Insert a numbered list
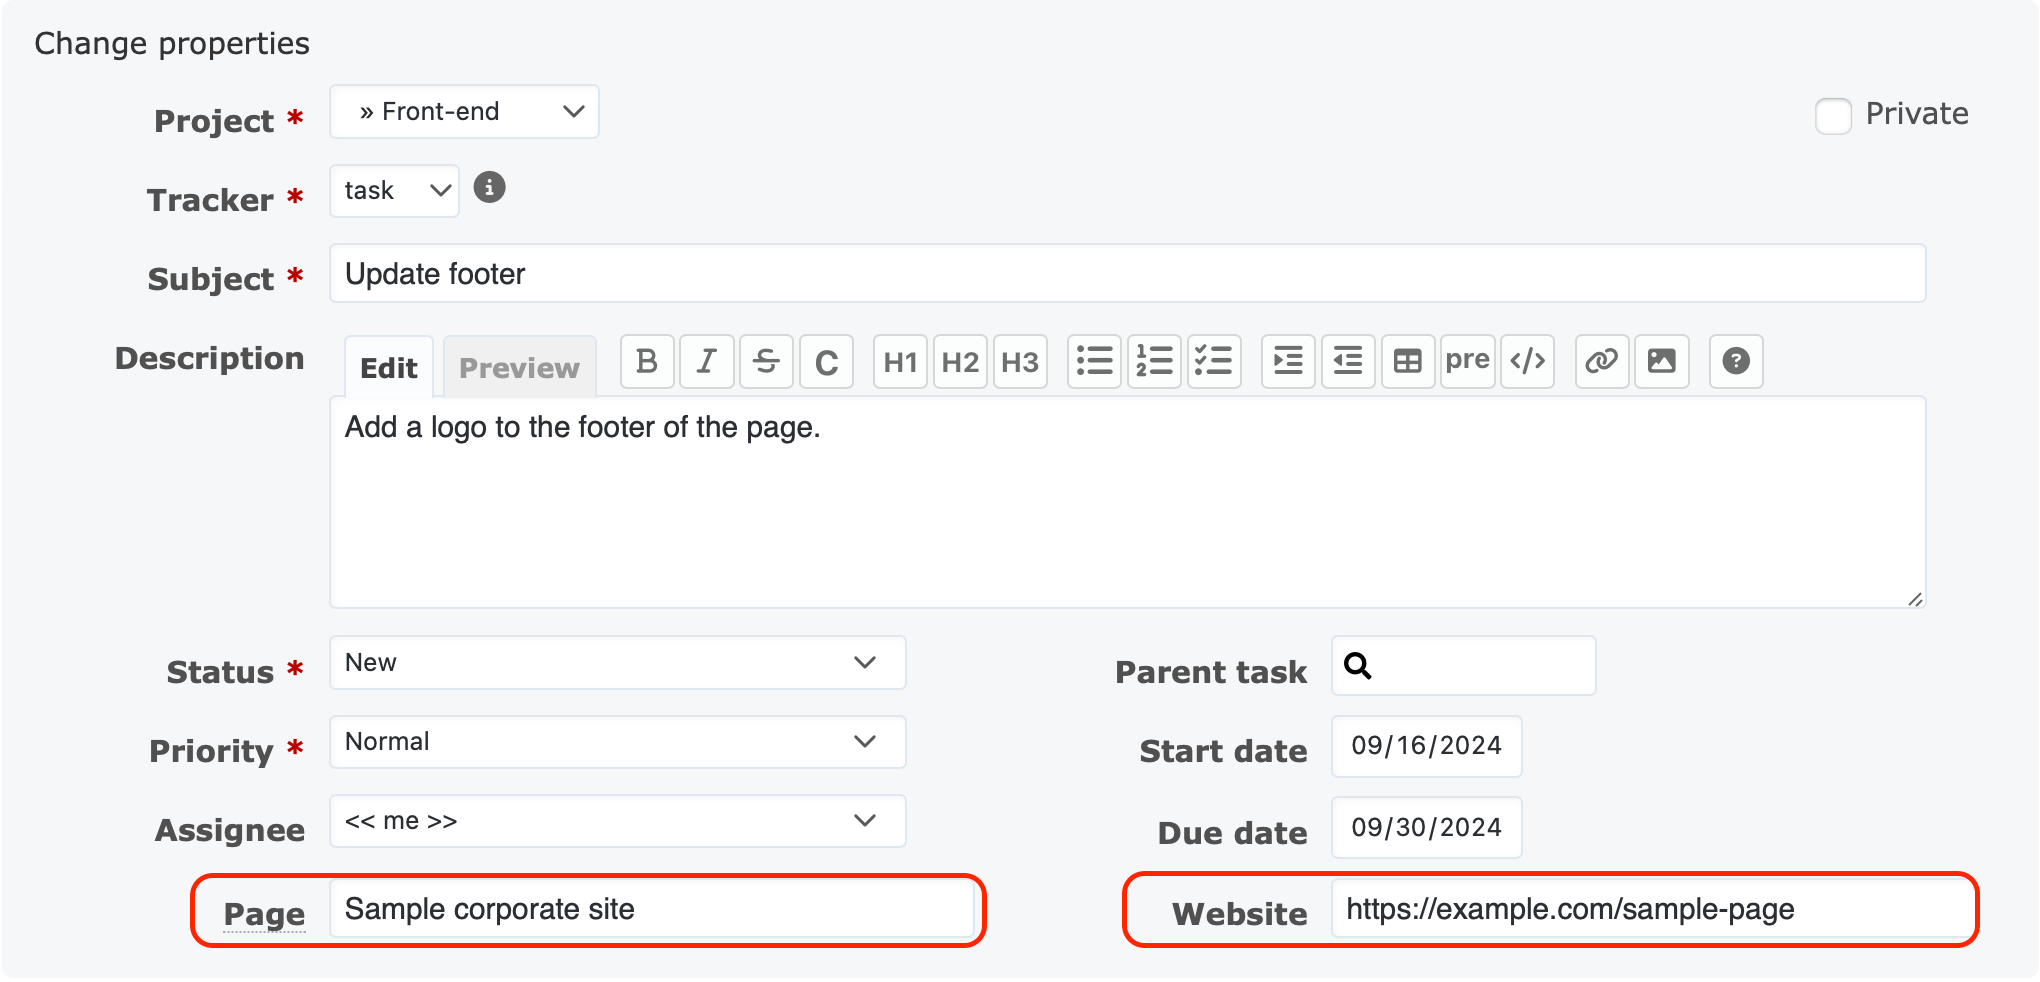2040x982 pixels. pos(1154,361)
